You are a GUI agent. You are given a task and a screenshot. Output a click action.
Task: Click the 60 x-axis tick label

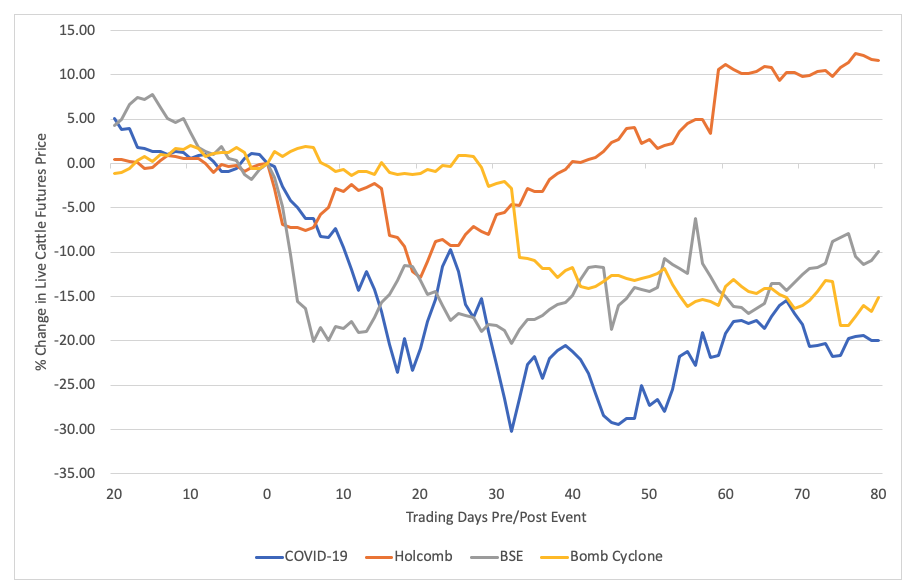point(725,493)
